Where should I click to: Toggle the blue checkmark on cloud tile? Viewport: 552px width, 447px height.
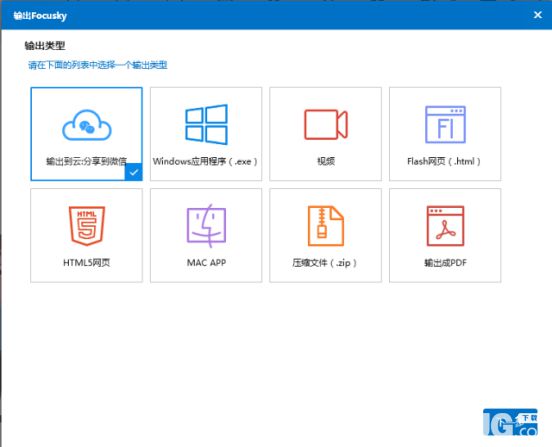coord(134,172)
